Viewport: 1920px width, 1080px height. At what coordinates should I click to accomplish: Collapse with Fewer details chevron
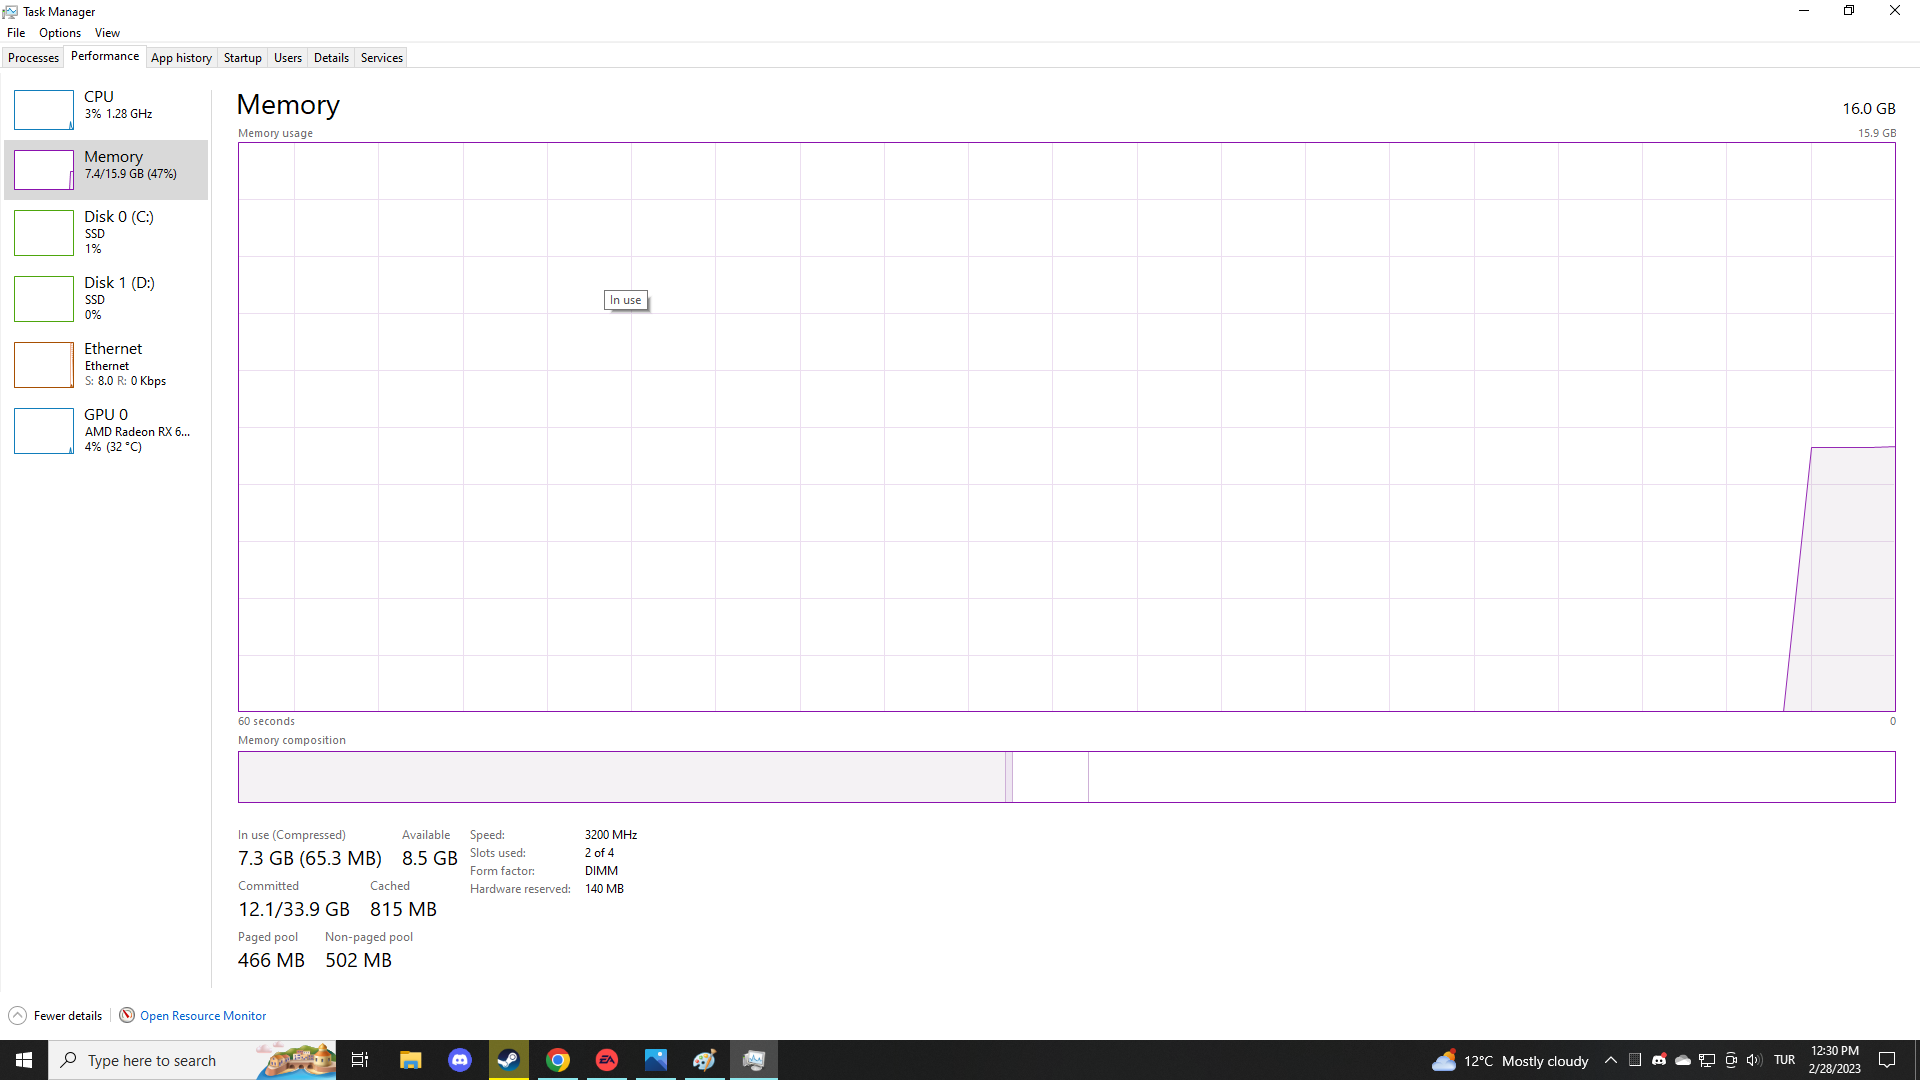[x=17, y=1016]
